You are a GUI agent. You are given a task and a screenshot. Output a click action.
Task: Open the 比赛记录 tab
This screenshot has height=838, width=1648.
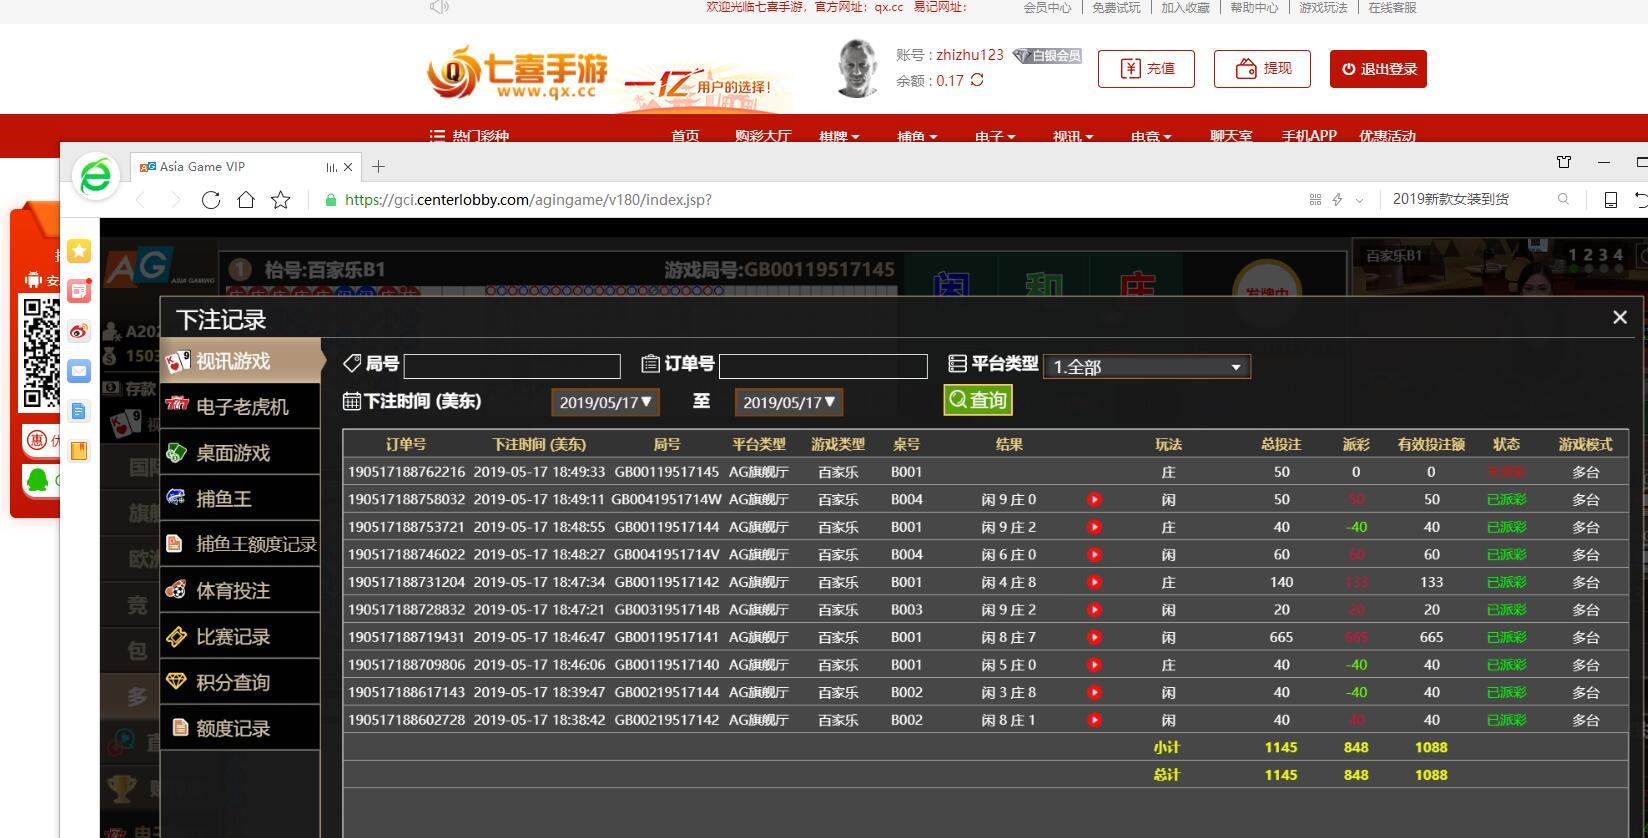pos(241,637)
